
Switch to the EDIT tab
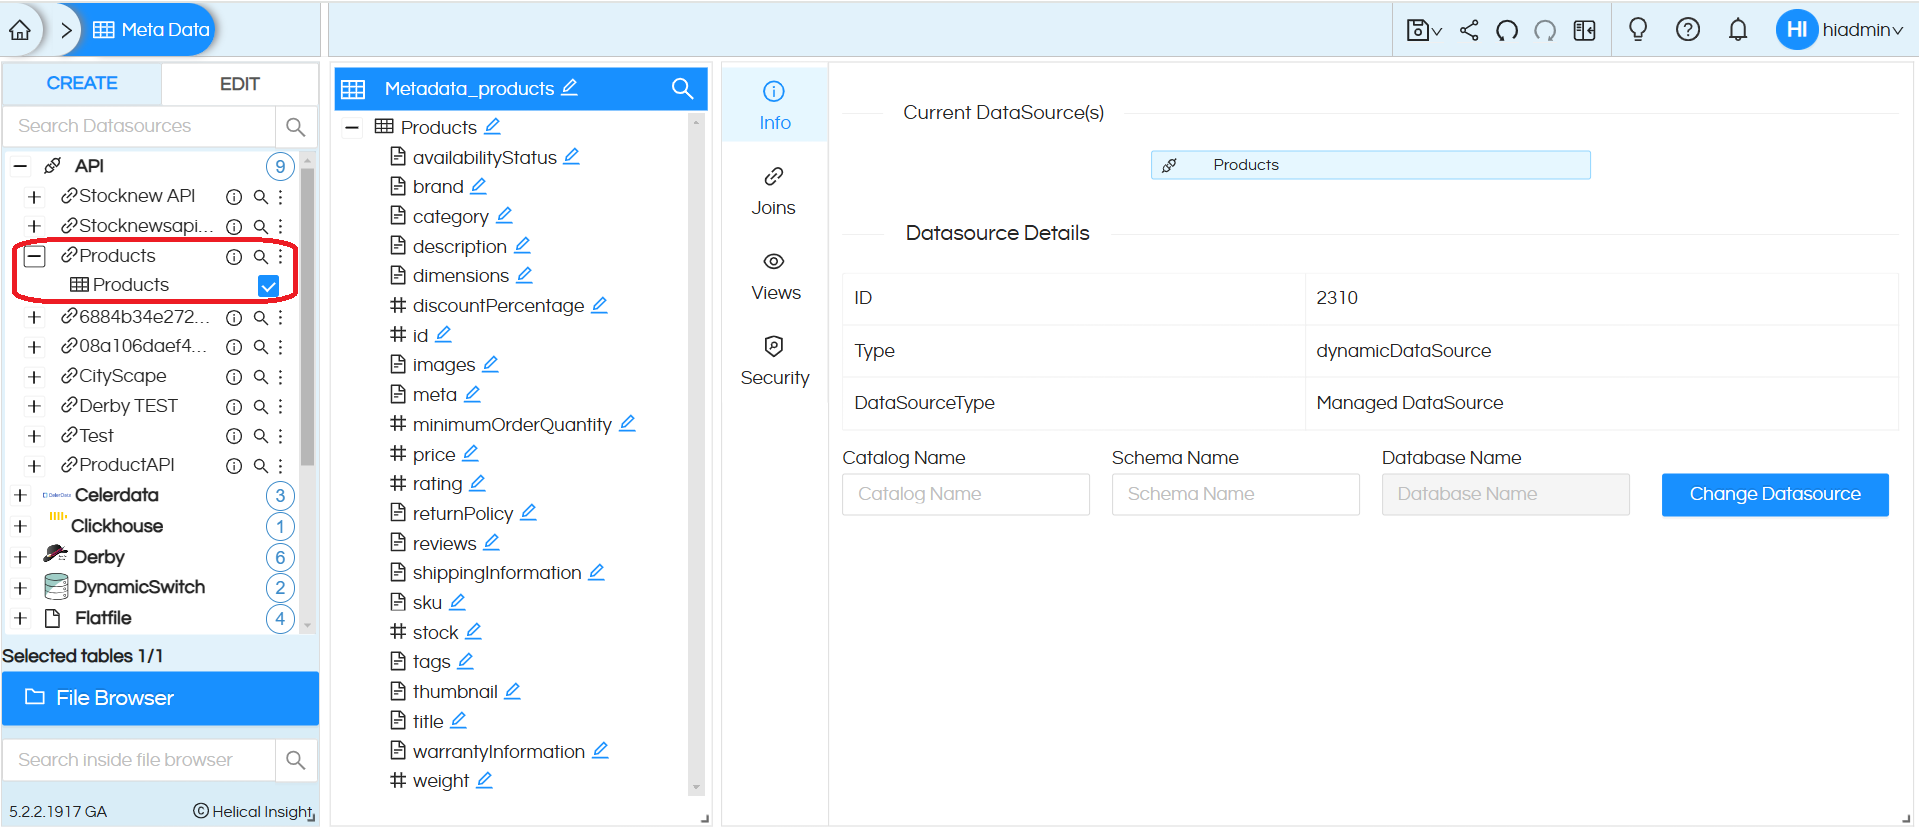click(x=240, y=84)
